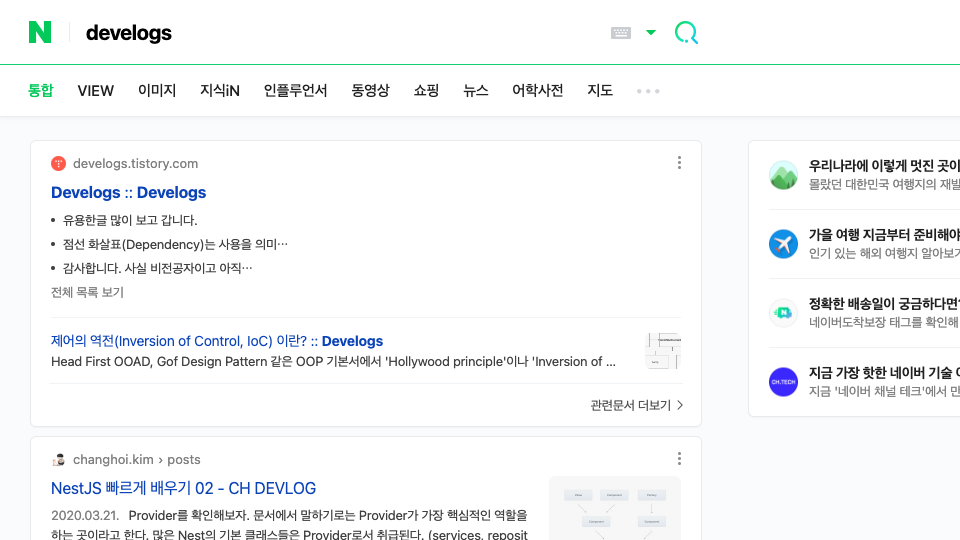The height and width of the screenshot is (540, 960).
Task: Click 관련문서 더보기 link
Action: tap(631, 405)
